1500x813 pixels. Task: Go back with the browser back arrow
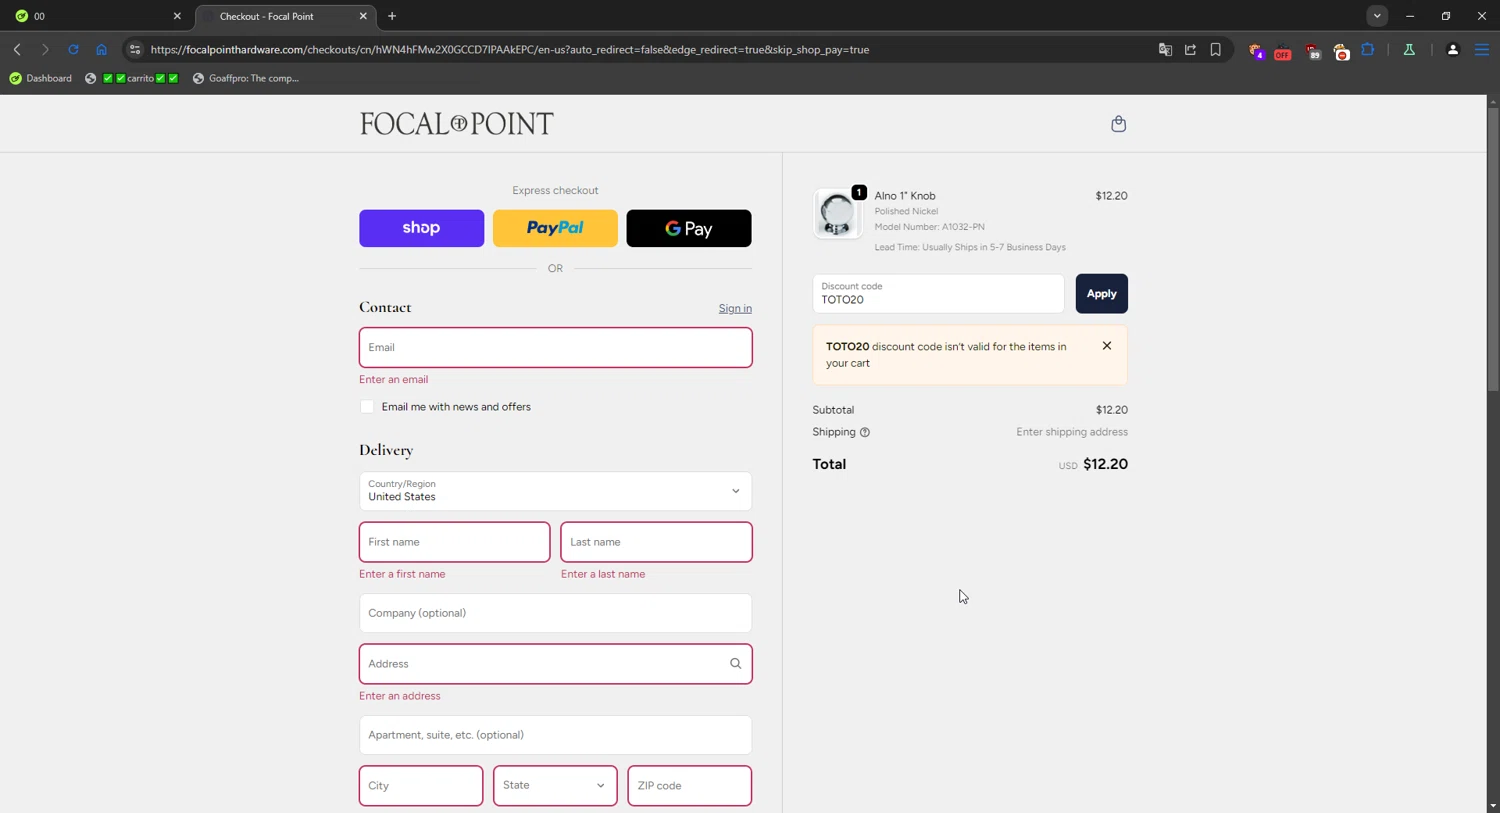click(x=17, y=49)
